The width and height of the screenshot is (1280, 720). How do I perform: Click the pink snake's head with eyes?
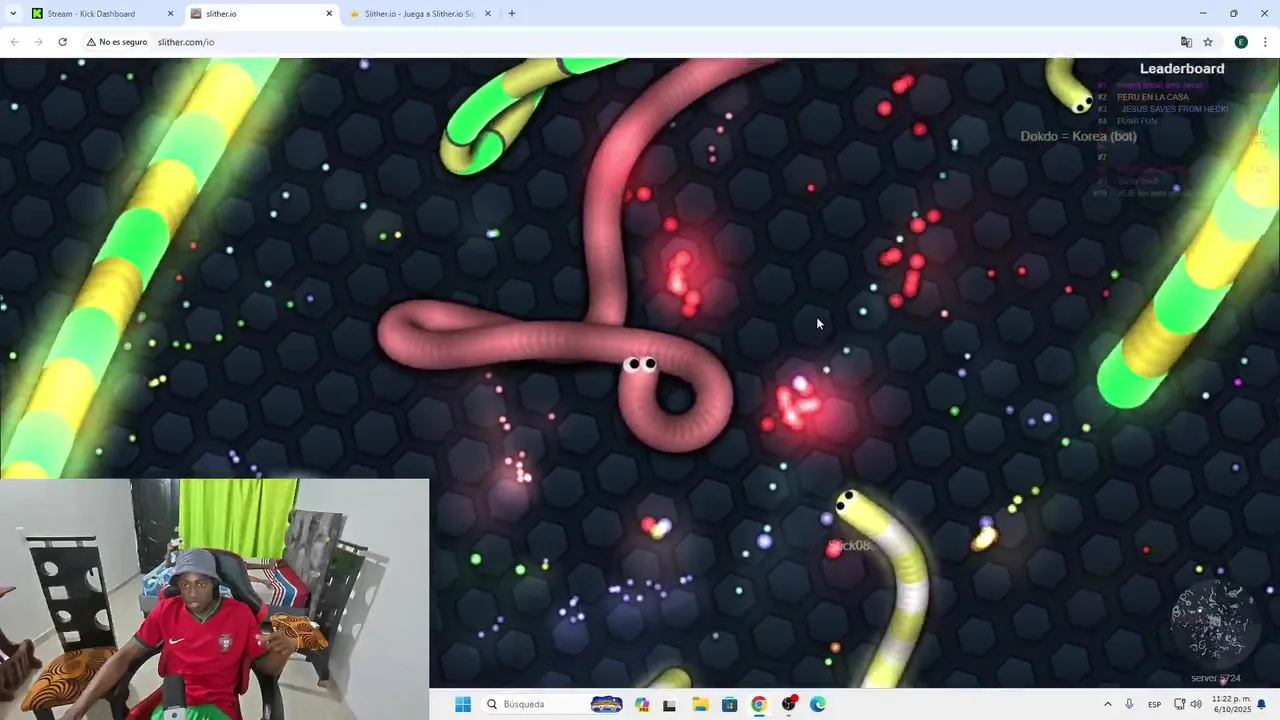pos(640,364)
